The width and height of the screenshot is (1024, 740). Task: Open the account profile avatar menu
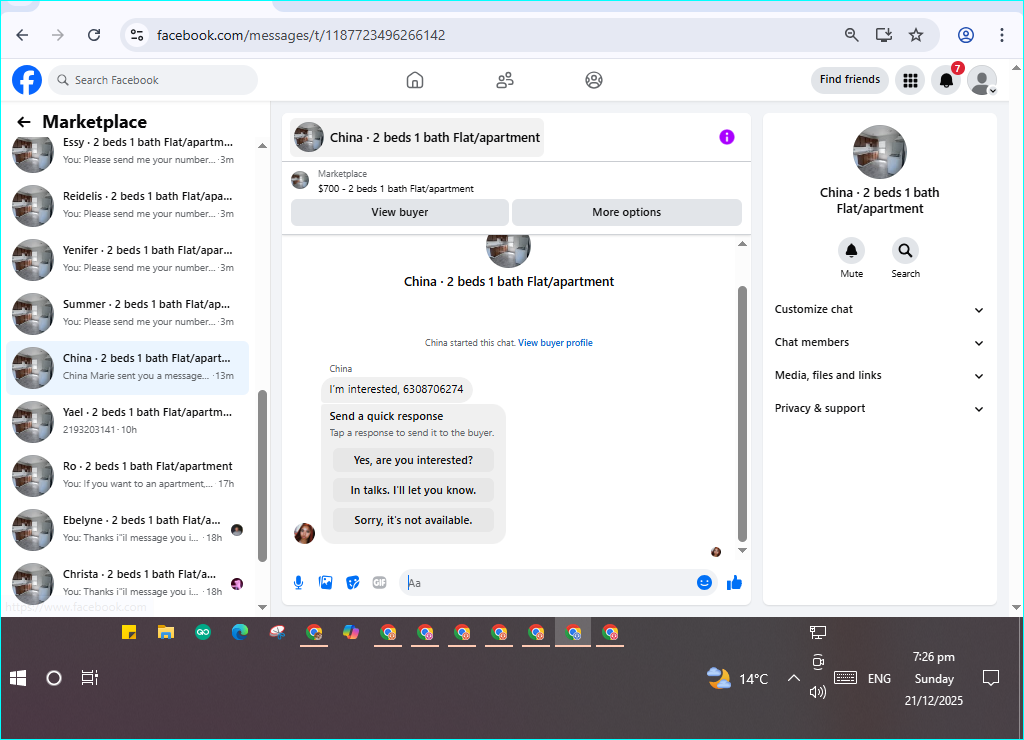982,80
